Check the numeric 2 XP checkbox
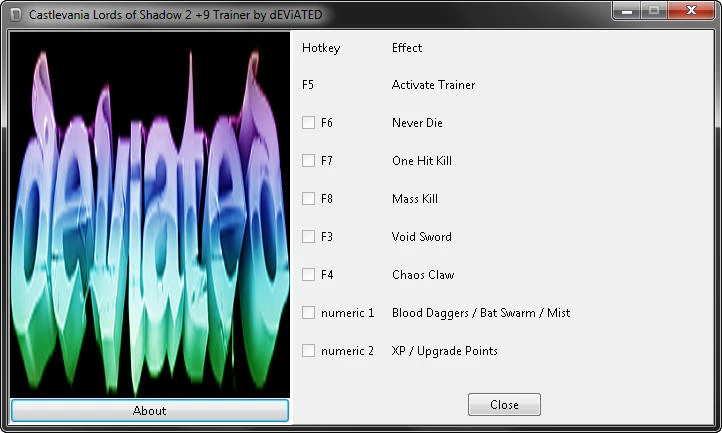722x433 pixels. 308,351
